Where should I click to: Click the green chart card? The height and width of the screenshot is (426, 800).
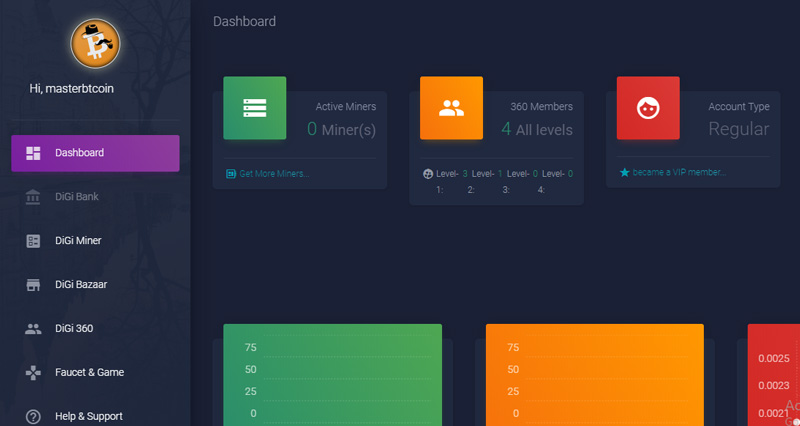332,374
